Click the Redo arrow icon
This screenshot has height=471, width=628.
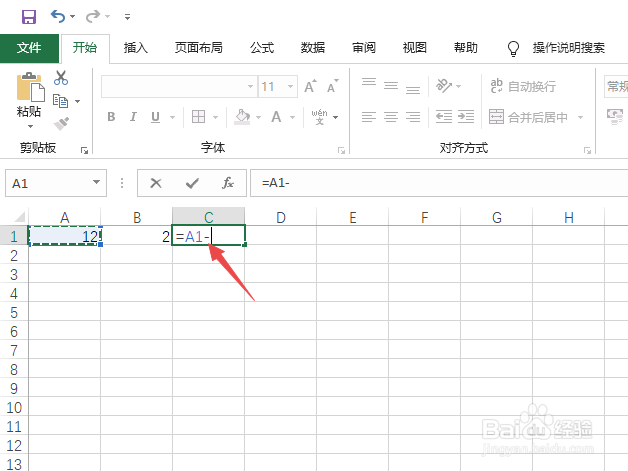point(93,16)
